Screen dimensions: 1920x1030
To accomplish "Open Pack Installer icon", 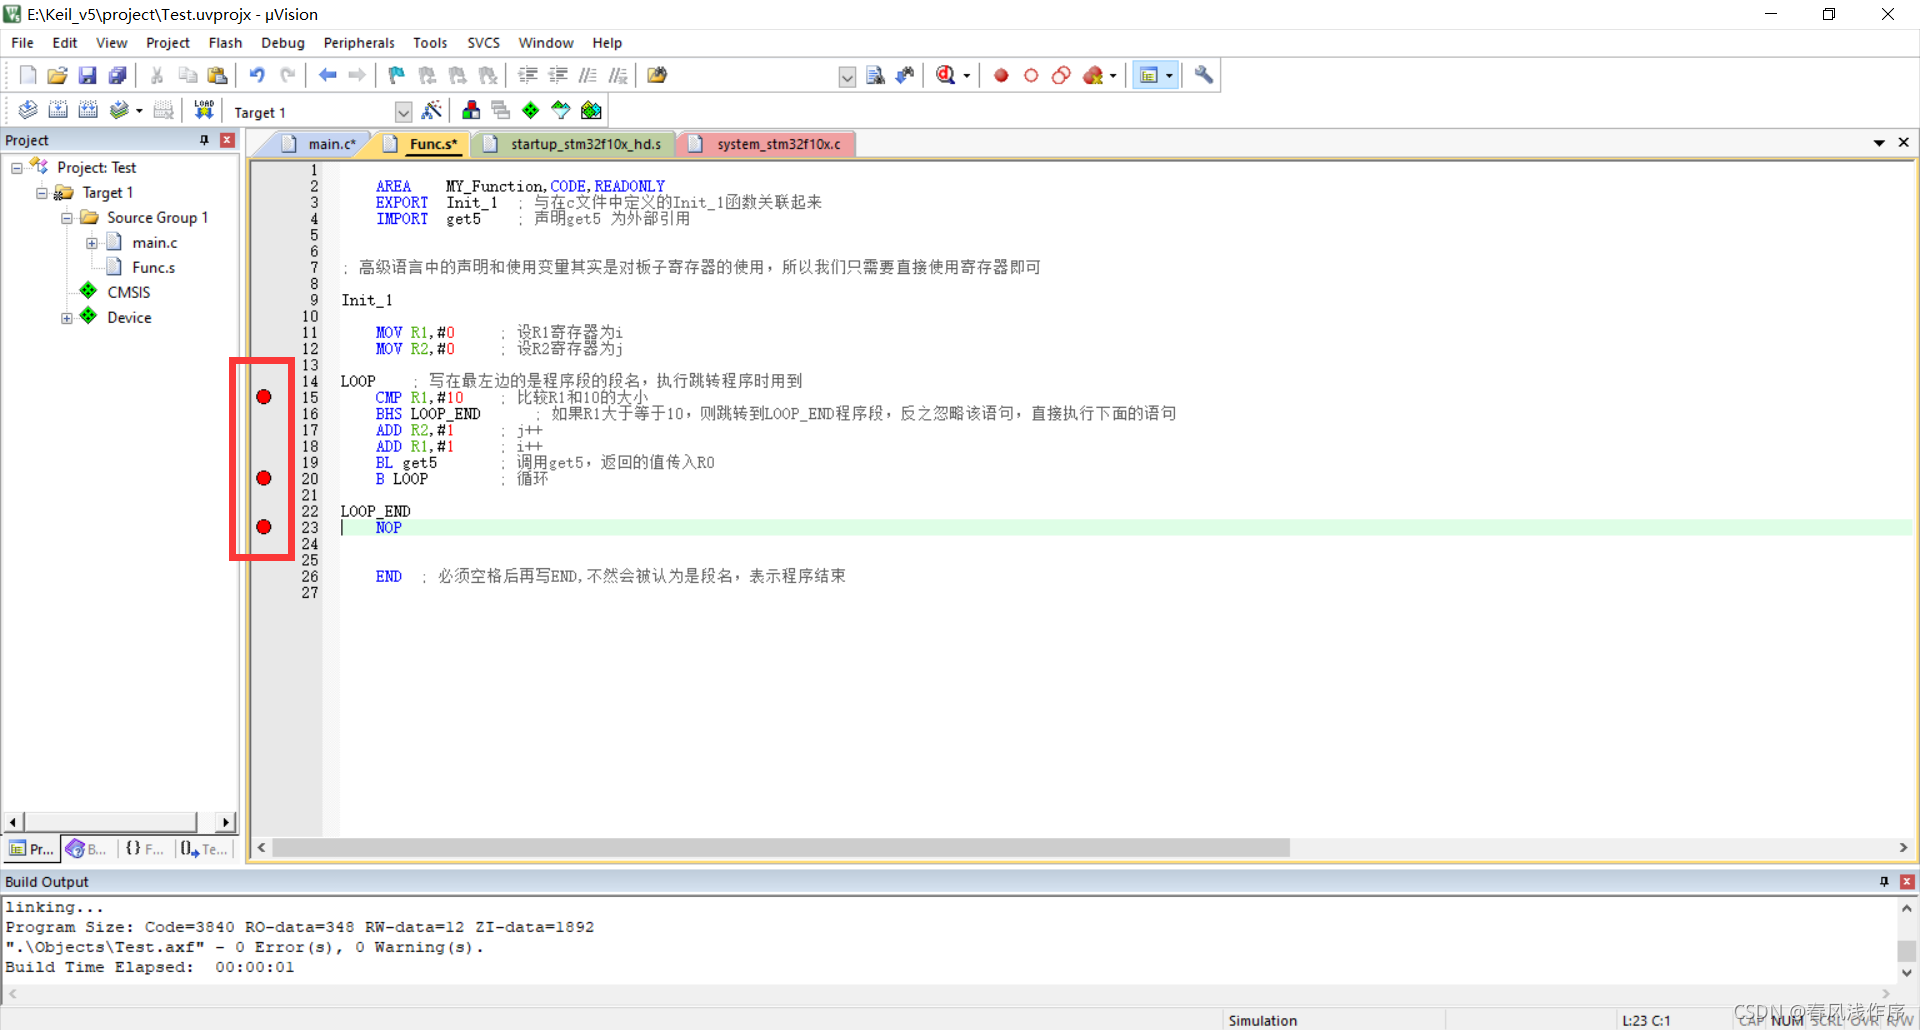I will tap(591, 110).
